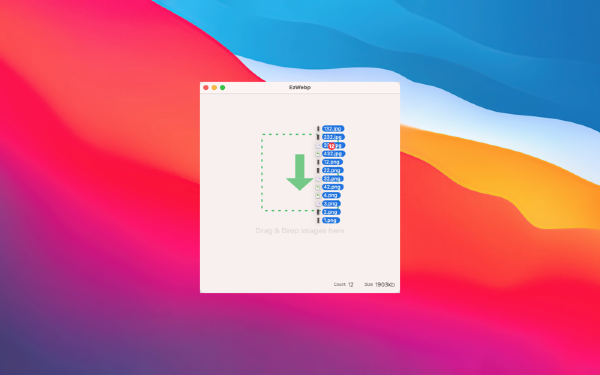The height and width of the screenshot is (375, 600).
Task: Click the Count 12 indicator
Action: pyautogui.click(x=343, y=284)
